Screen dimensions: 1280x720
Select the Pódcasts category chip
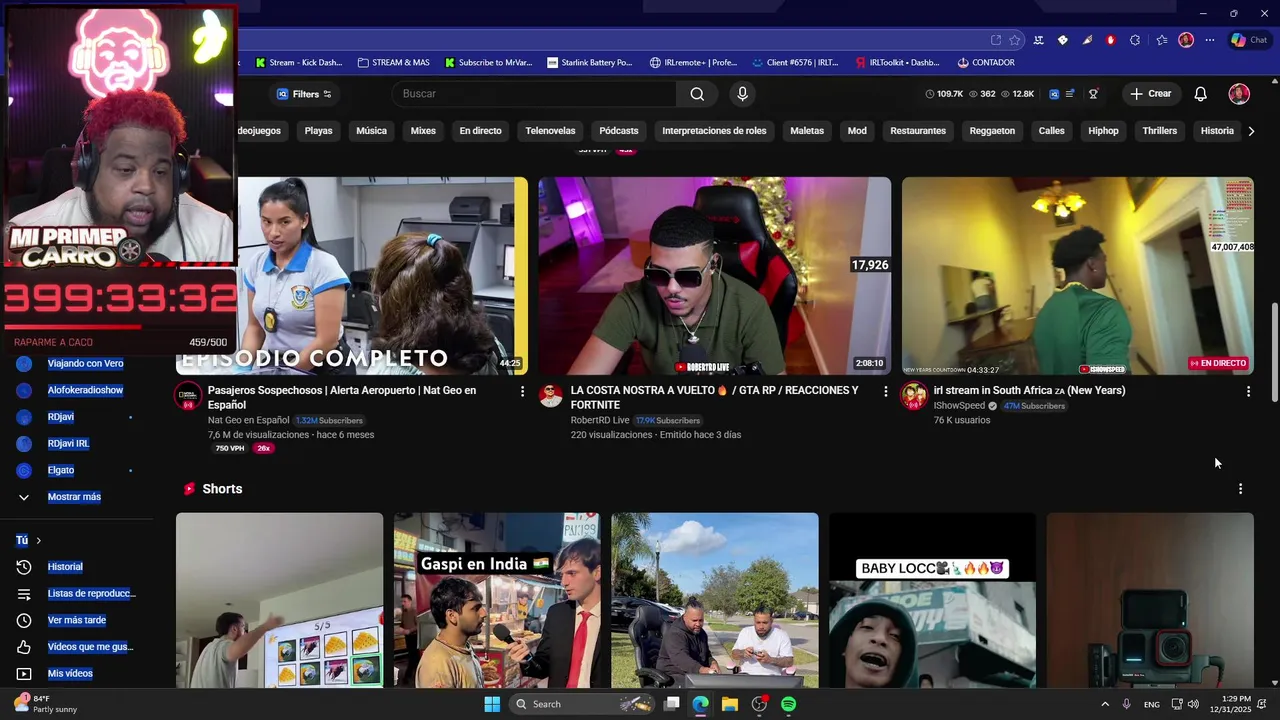tap(619, 131)
